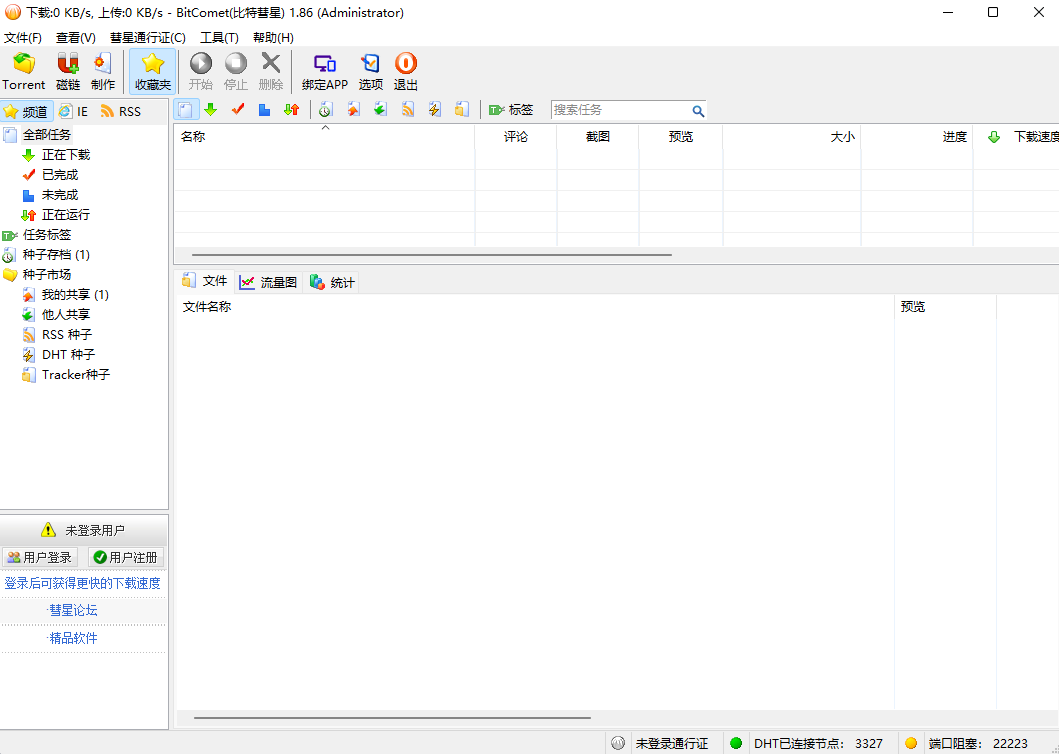The image size is (1059, 754).
Task: Switch to the 统计 statistics tab
Action: (332, 282)
